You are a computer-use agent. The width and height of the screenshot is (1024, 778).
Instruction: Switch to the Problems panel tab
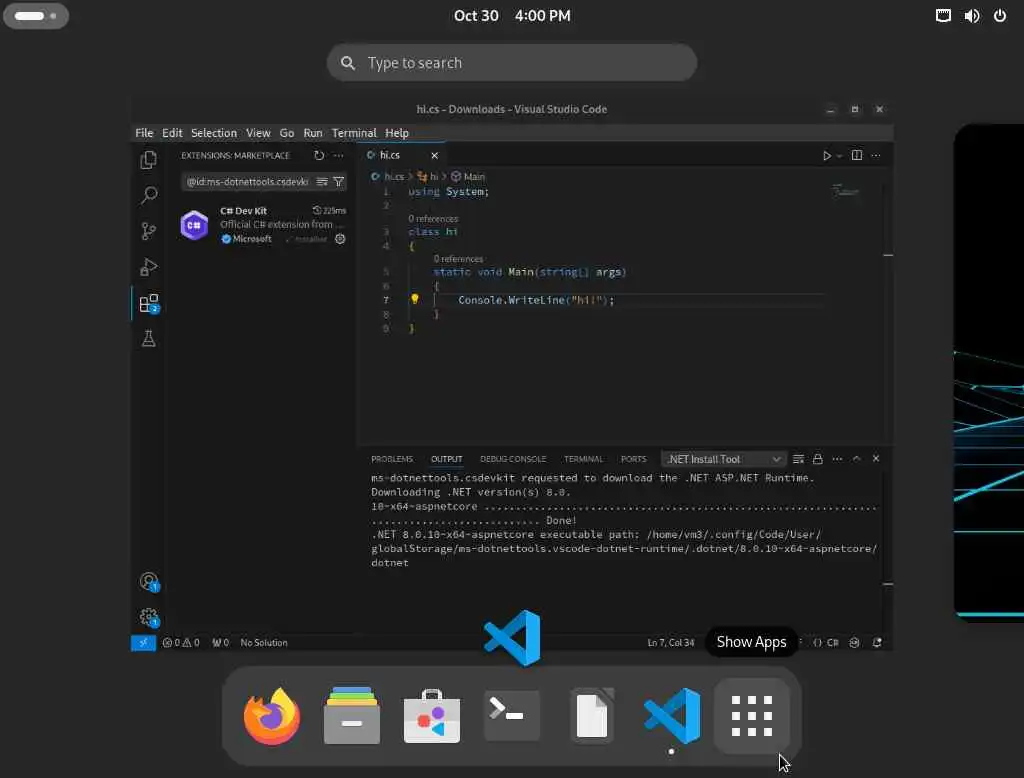pos(392,459)
